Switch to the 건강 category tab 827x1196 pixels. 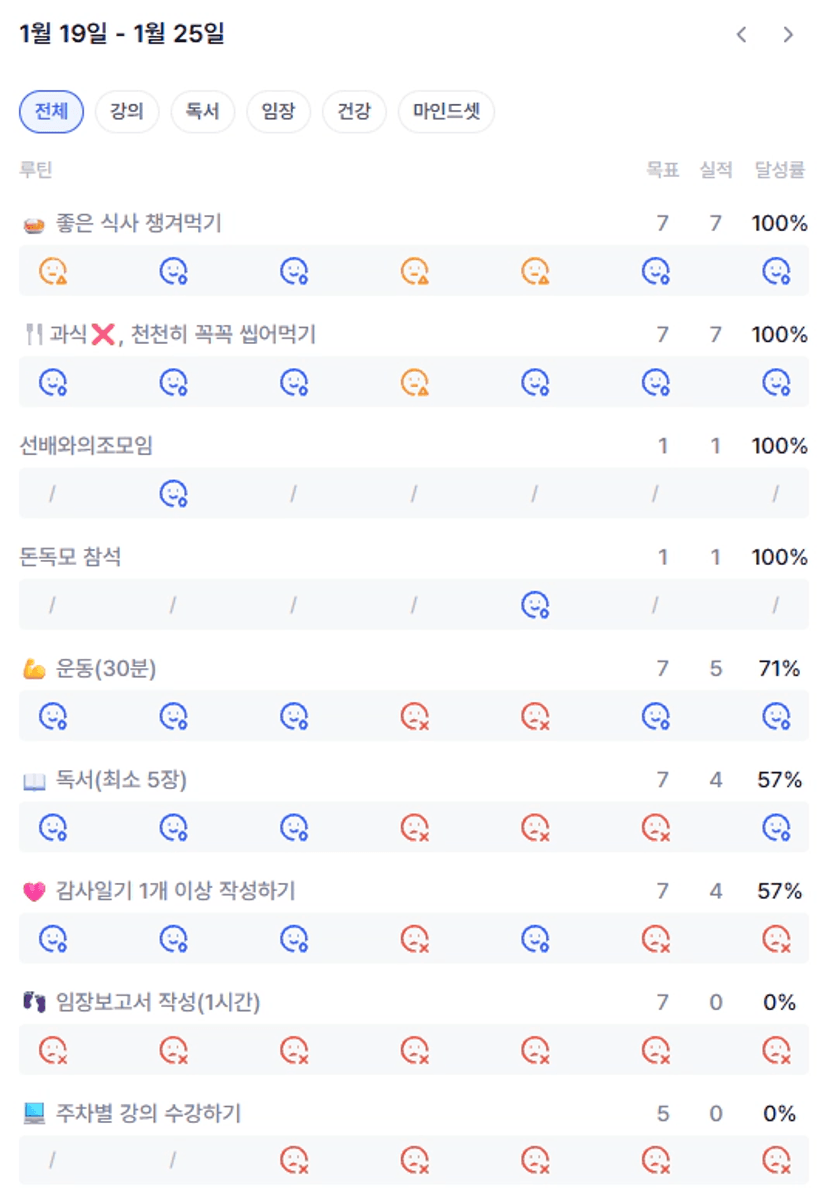(354, 112)
